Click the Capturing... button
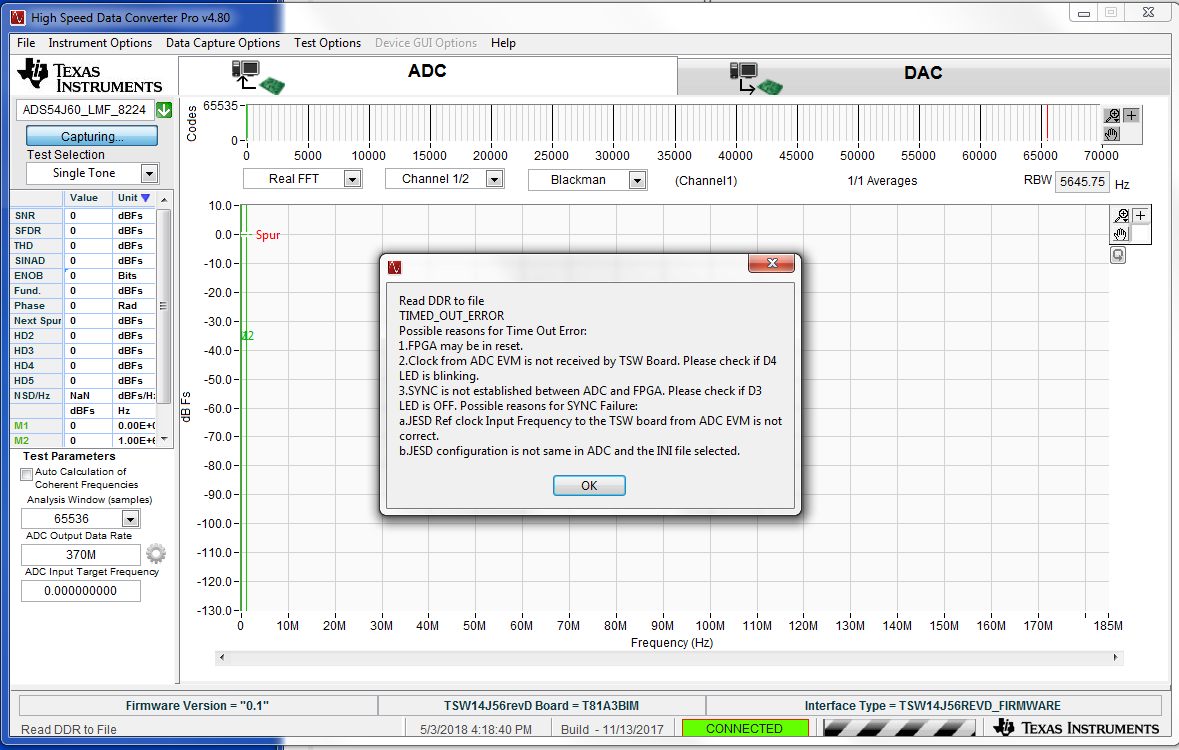Image resolution: width=1179 pixels, height=750 pixels. [x=92, y=136]
